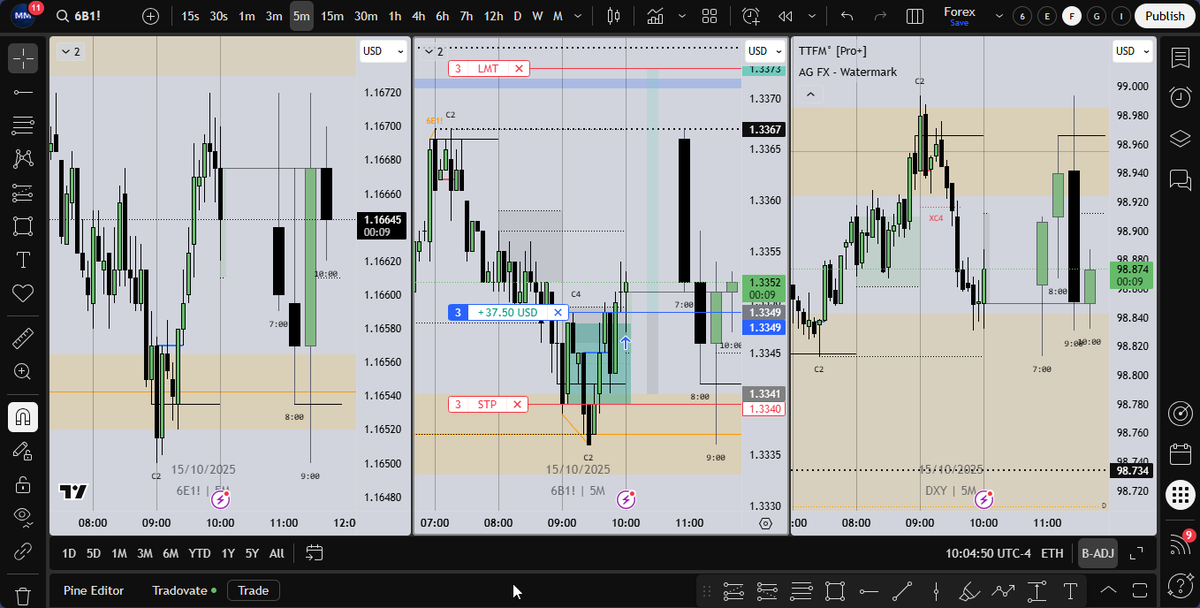Select the YTD date range

point(199,553)
